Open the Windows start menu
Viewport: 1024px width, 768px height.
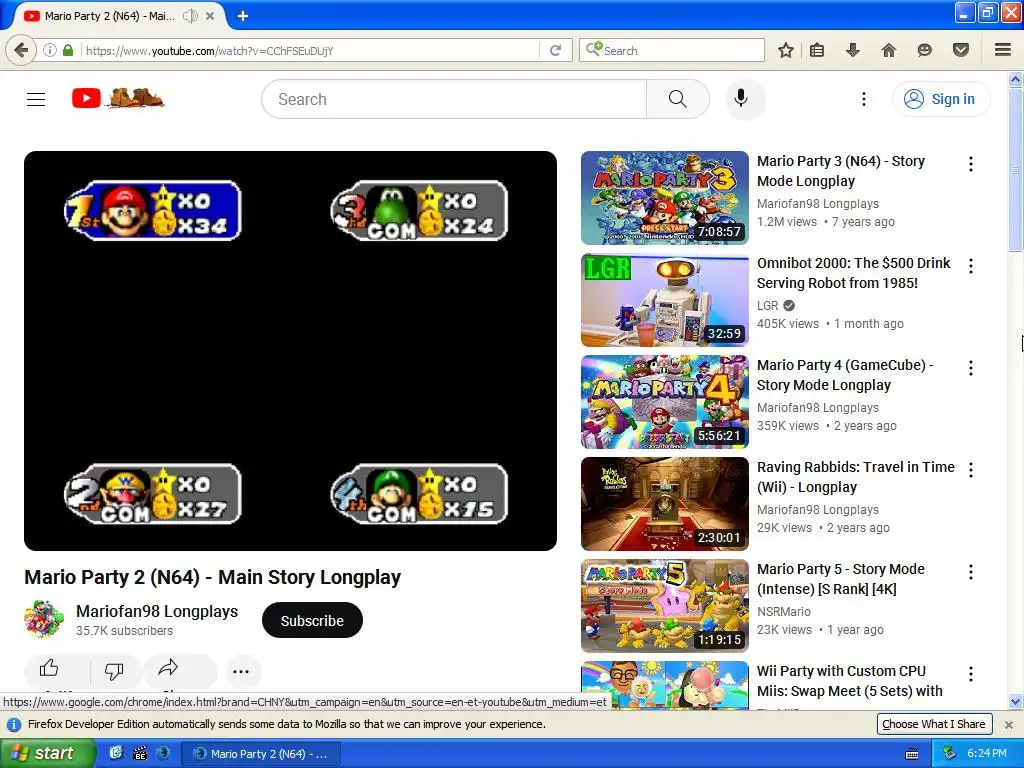[48, 753]
